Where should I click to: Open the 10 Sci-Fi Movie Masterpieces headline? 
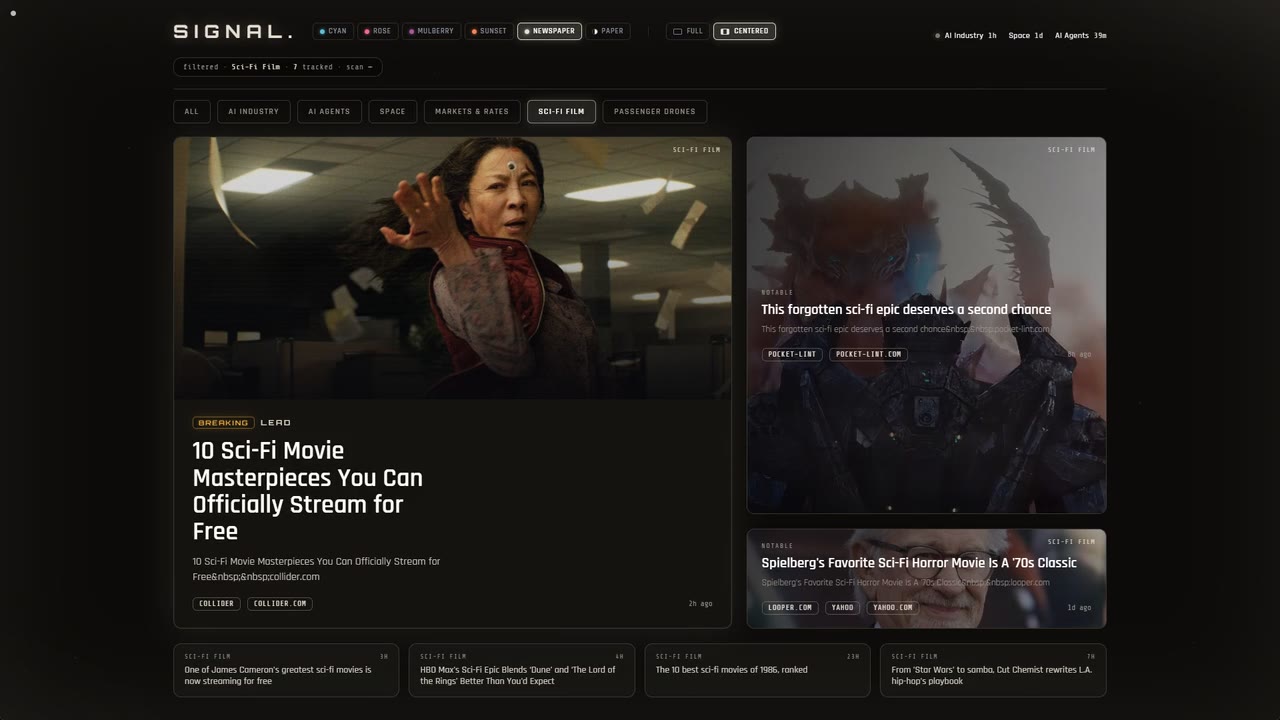pos(308,491)
